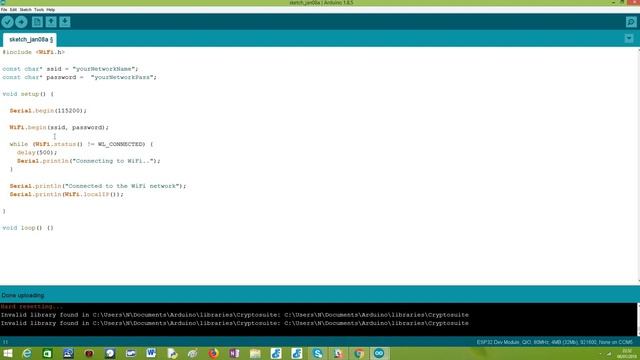Viewport: 640px width, 360px height.
Task: Click the "Connecting to WiFi.." println line
Action: pyautogui.click(x=89, y=161)
